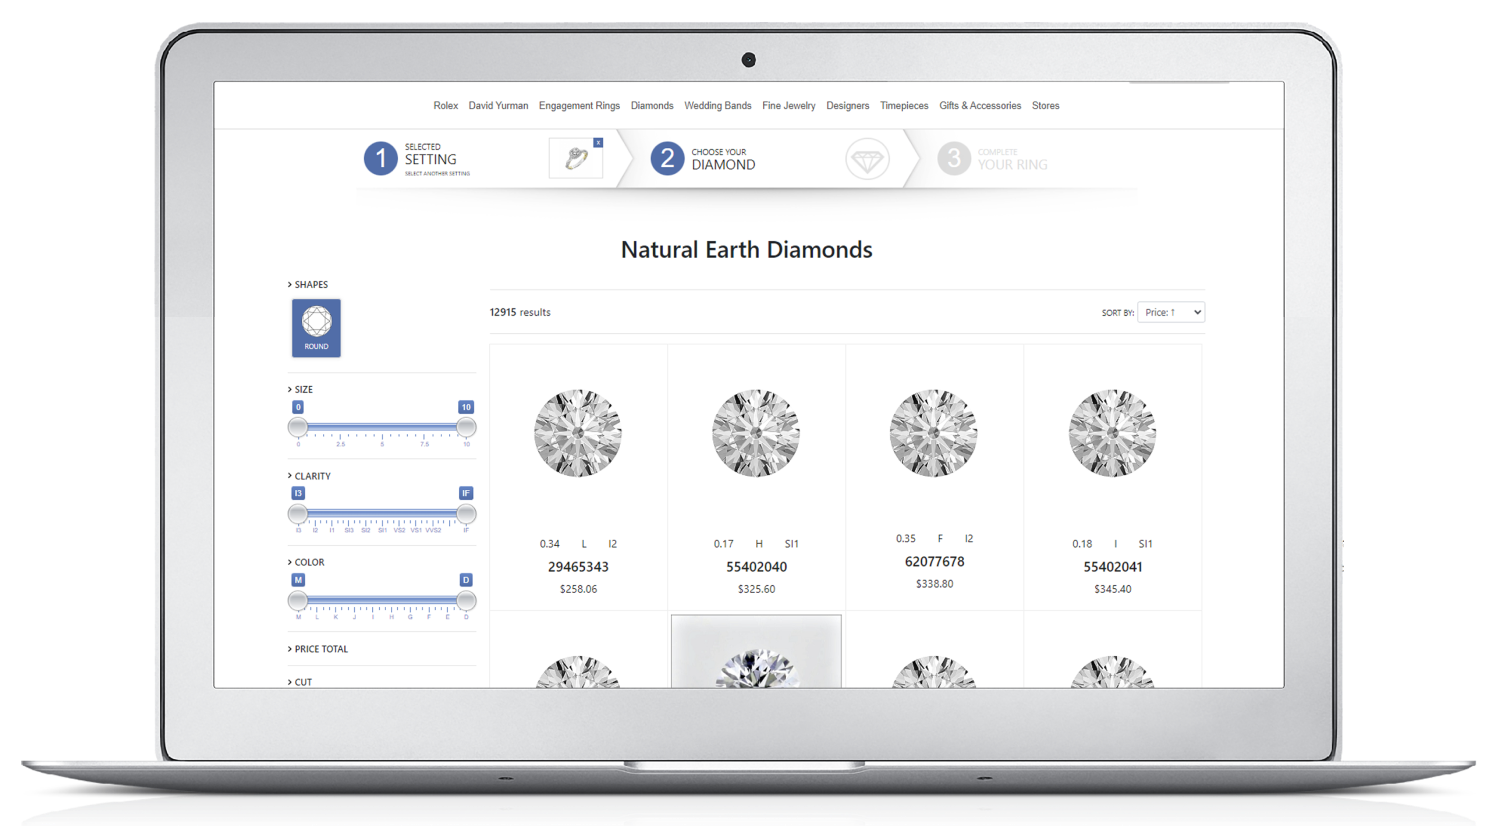The image size is (1500, 826).
Task: Select the Round diamond shape icon
Action: [x=316, y=327]
